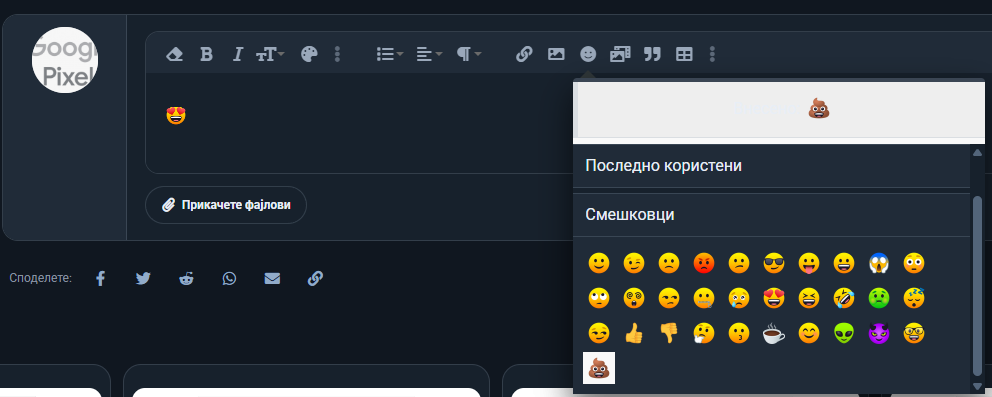Share via the WhatsApp icon
The height and width of the screenshot is (397, 992).
(229, 278)
